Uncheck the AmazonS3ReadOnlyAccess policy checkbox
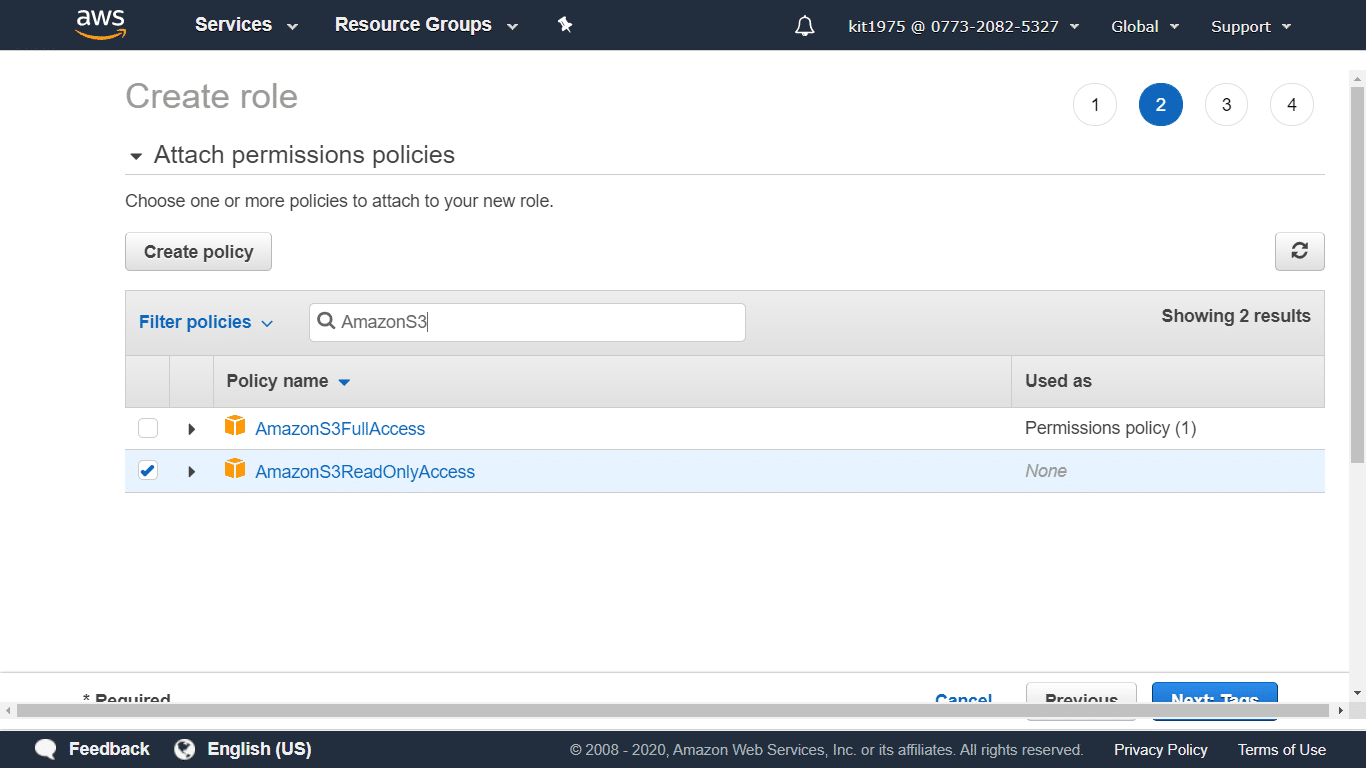This screenshot has height=768, width=1366. click(x=148, y=469)
